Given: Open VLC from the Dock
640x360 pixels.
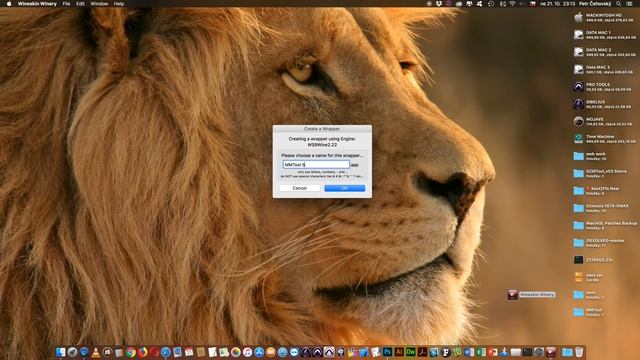Looking at the screenshot, I should [x=96, y=352].
